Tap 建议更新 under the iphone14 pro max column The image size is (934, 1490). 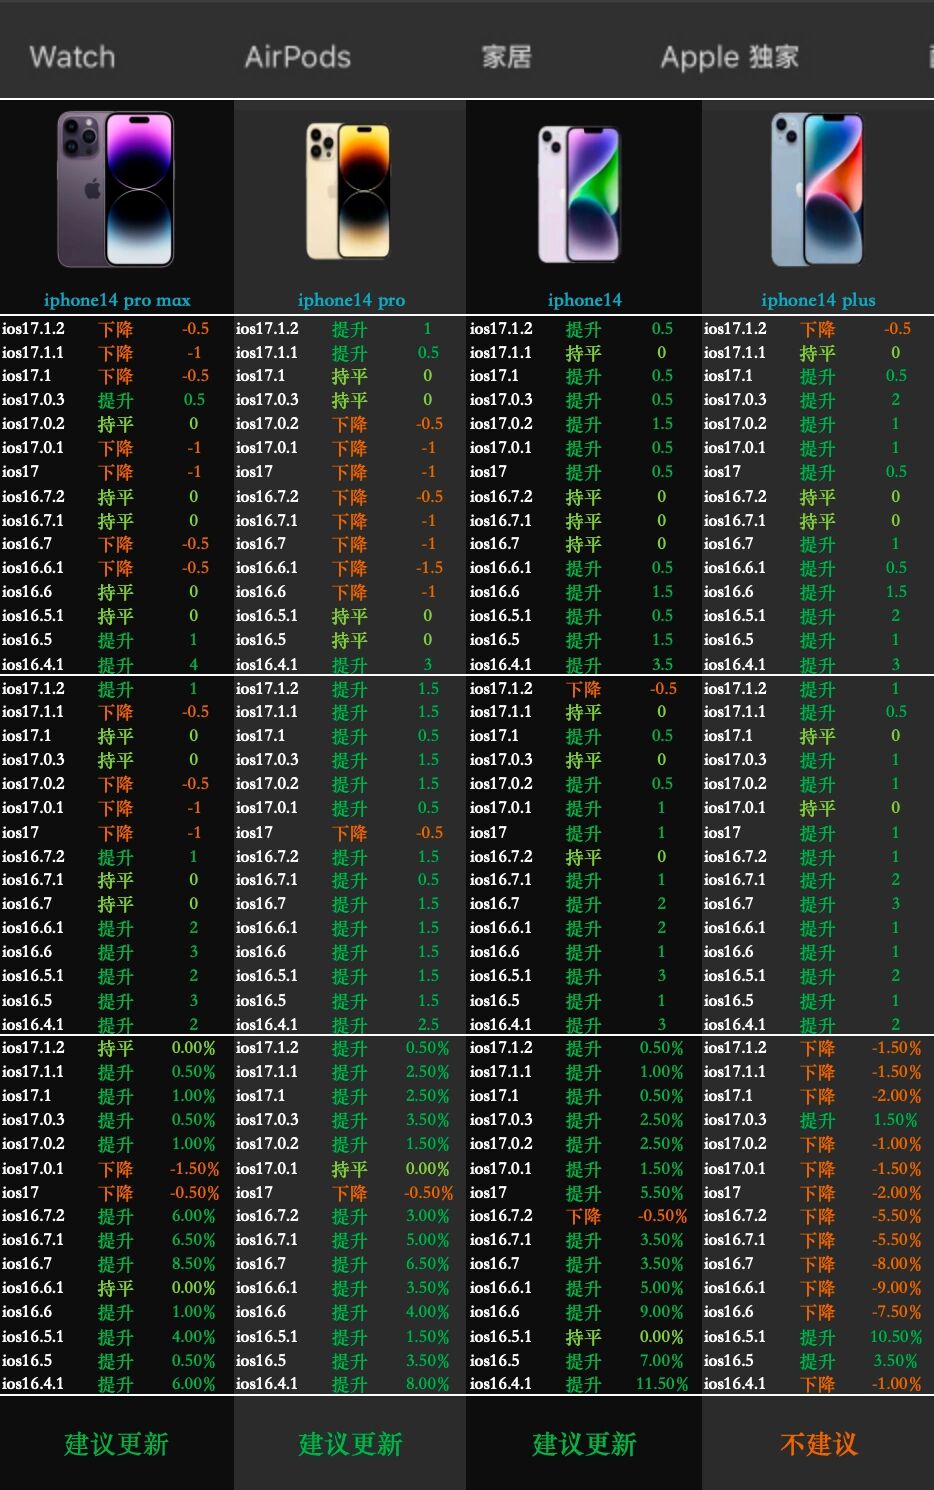tap(117, 1444)
